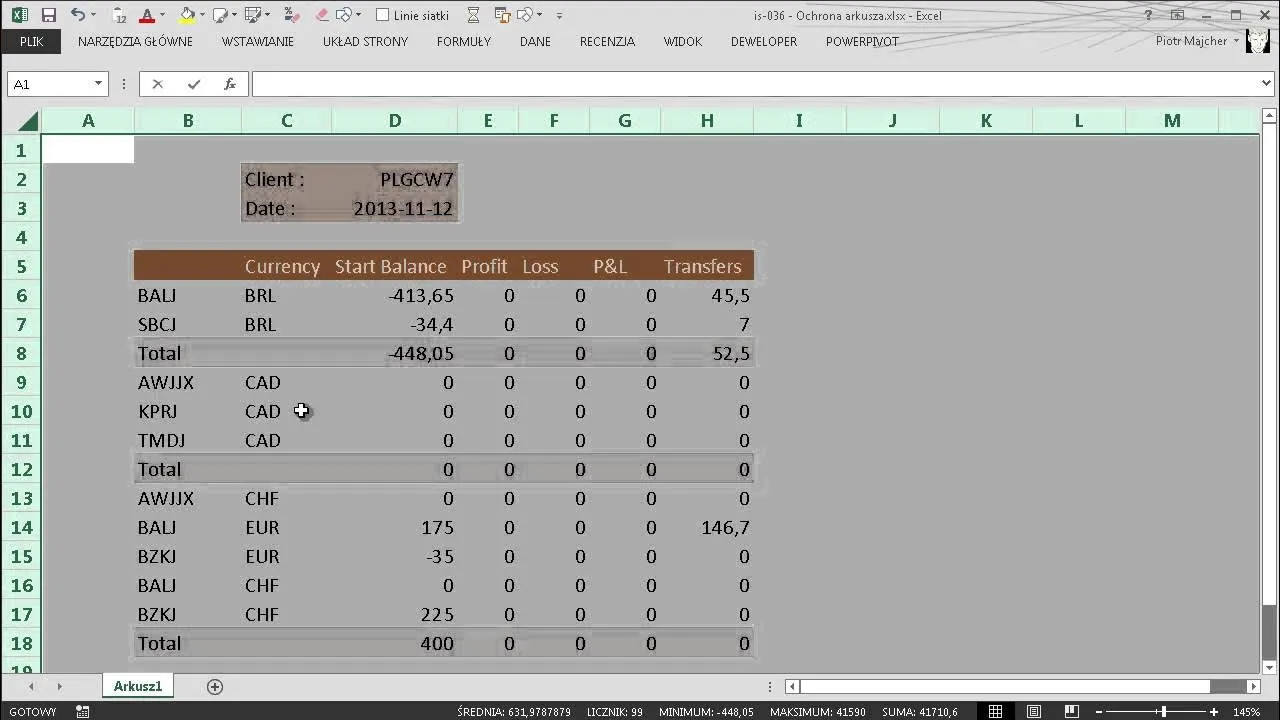Expand the fill color dropdown arrow
1280x720 pixels.
[202, 16]
